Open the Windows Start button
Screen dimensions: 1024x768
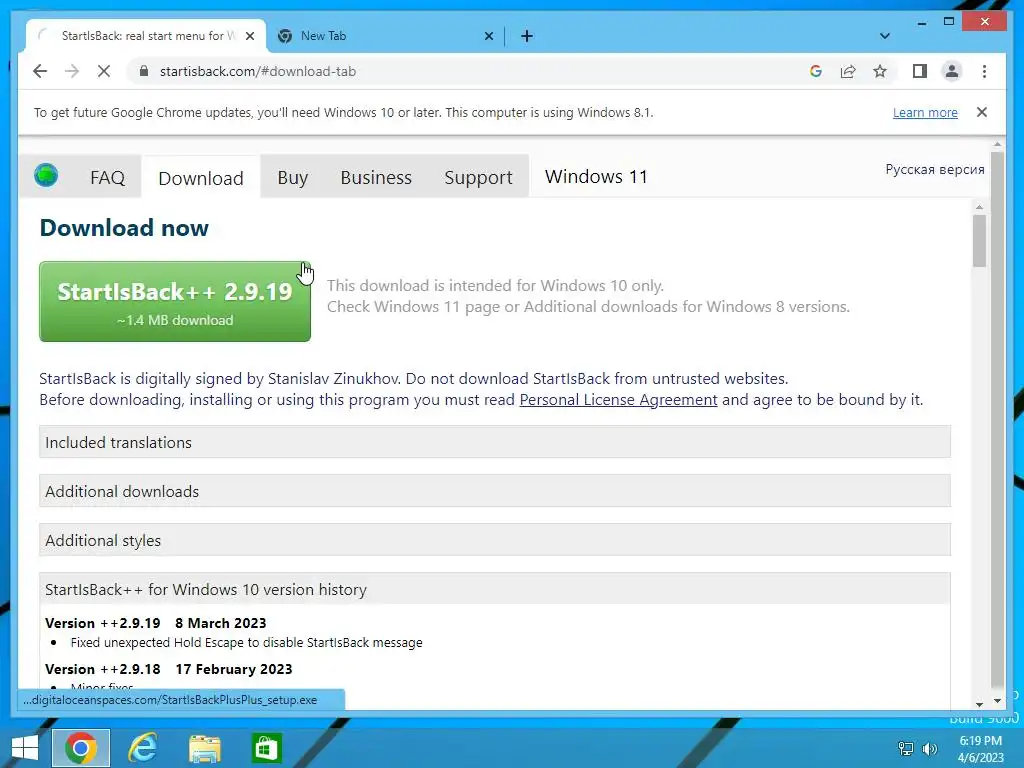25,748
